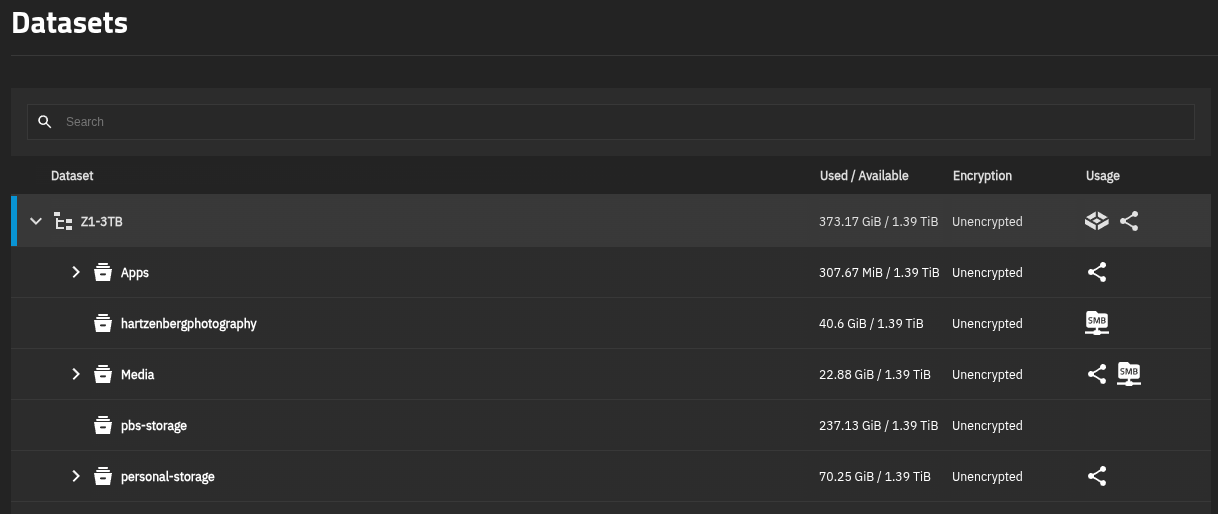Screen dimensions: 1218x514
Task: Expand the Media dataset
Action: click(76, 374)
